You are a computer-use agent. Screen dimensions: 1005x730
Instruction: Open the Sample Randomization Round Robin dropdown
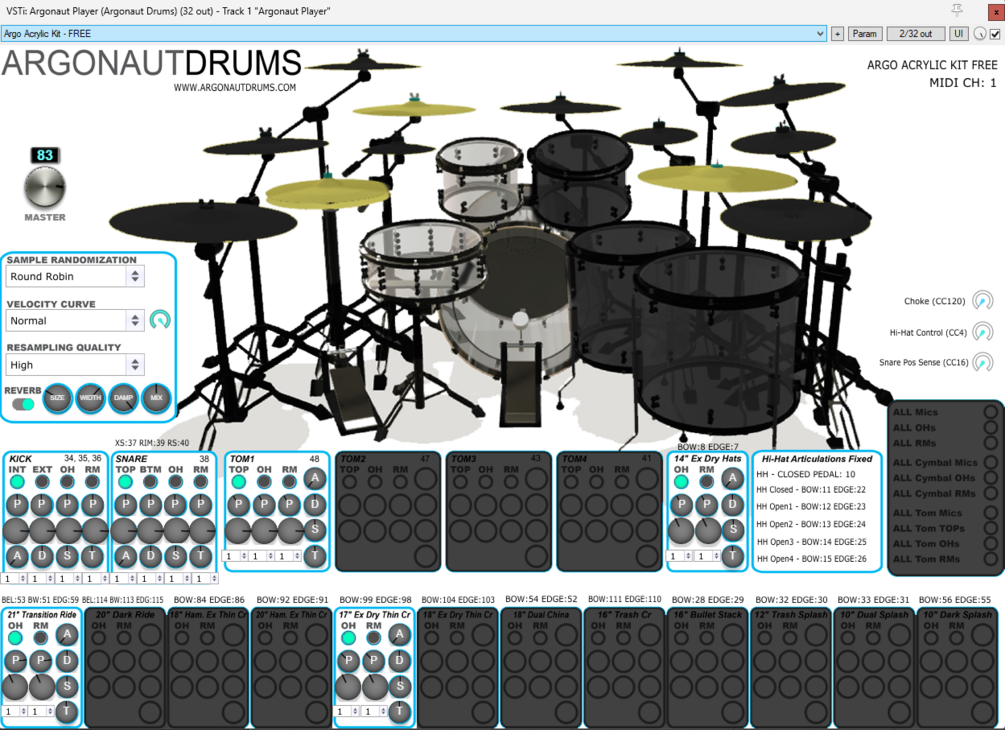75,276
